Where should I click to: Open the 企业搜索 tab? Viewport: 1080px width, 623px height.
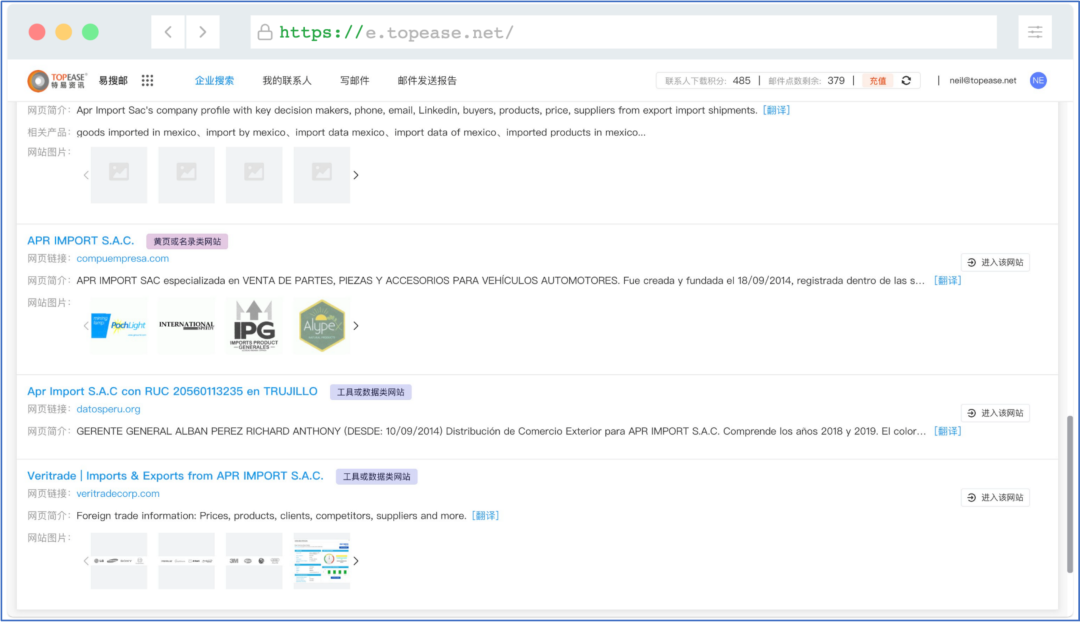tap(214, 81)
